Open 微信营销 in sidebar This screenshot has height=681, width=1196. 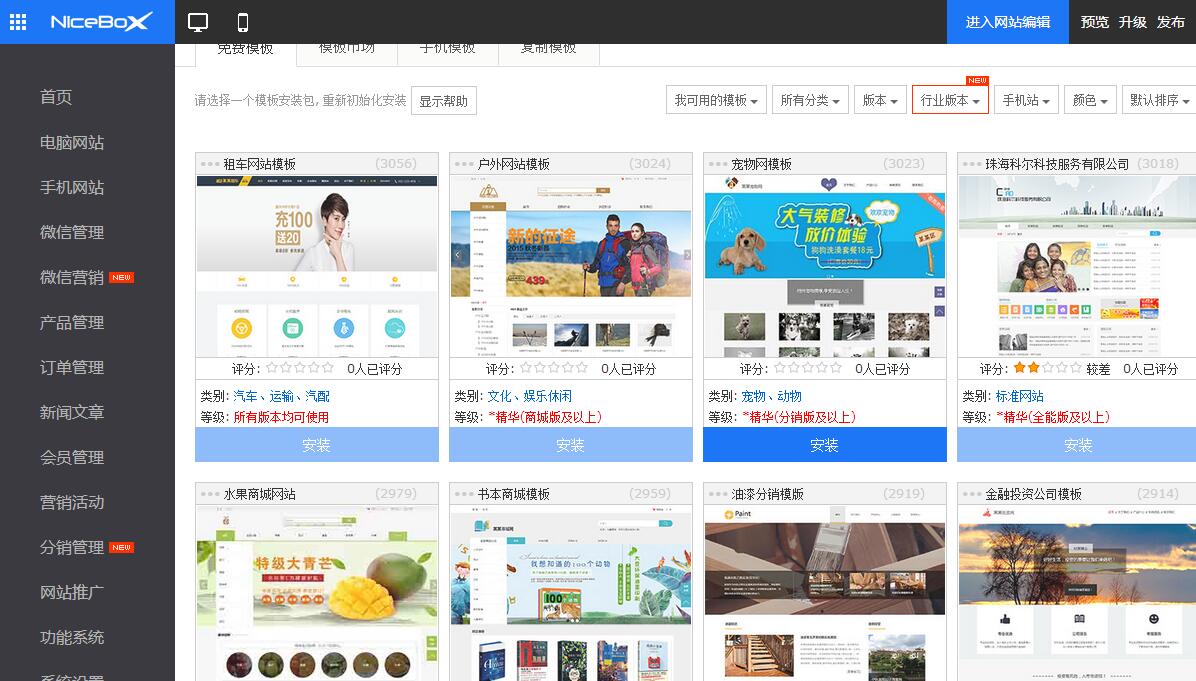(x=72, y=278)
